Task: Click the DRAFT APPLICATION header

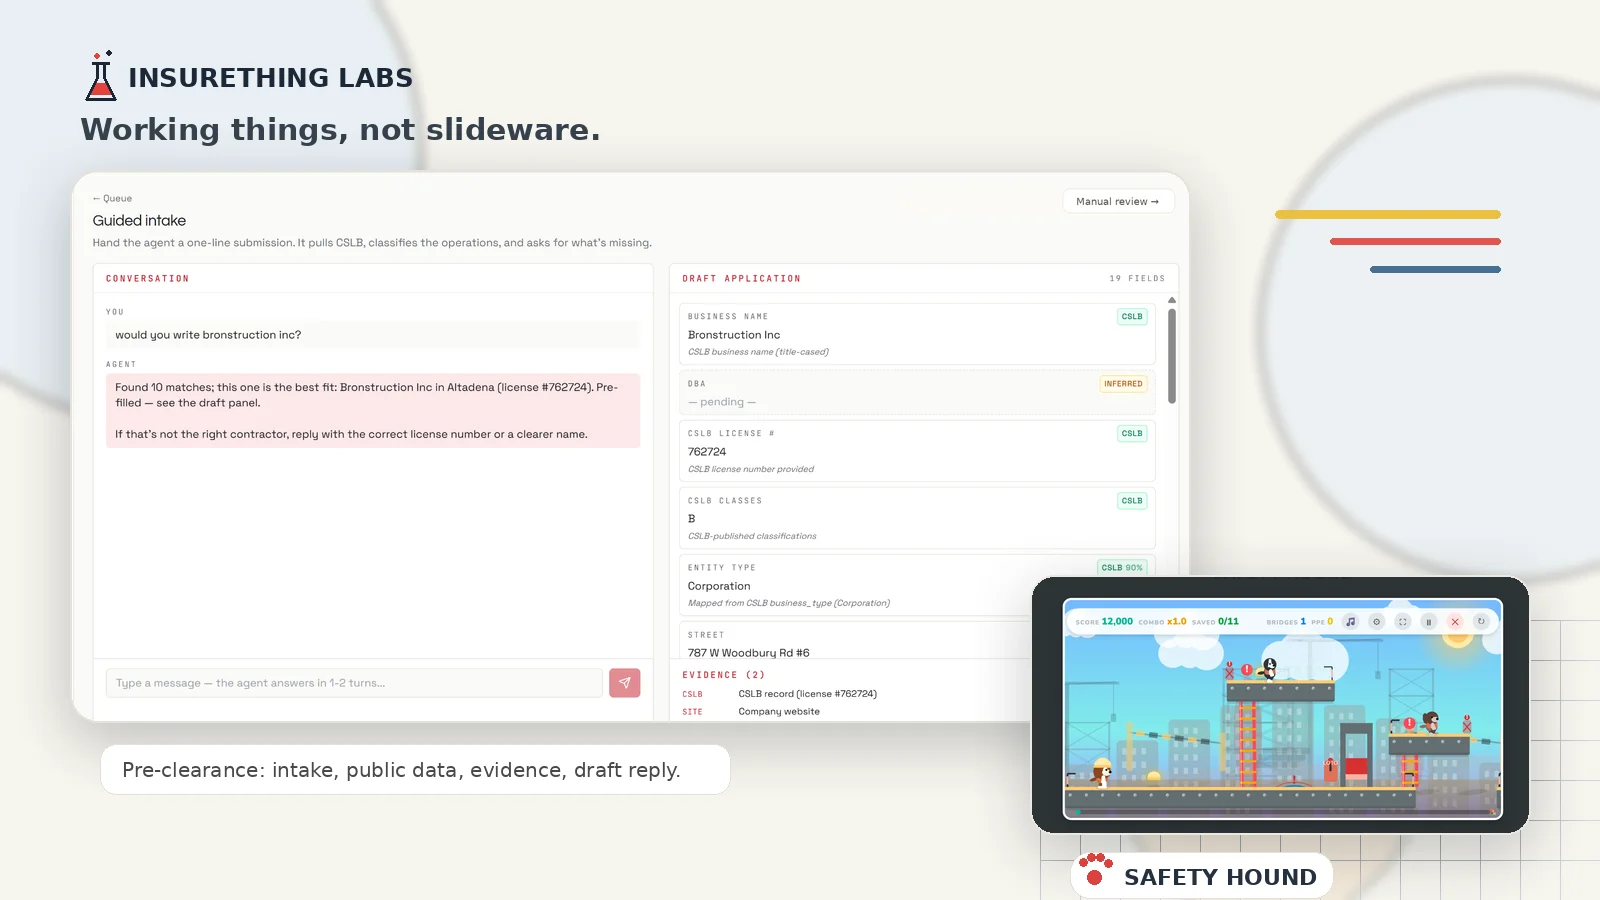Action: [x=741, y=279]
